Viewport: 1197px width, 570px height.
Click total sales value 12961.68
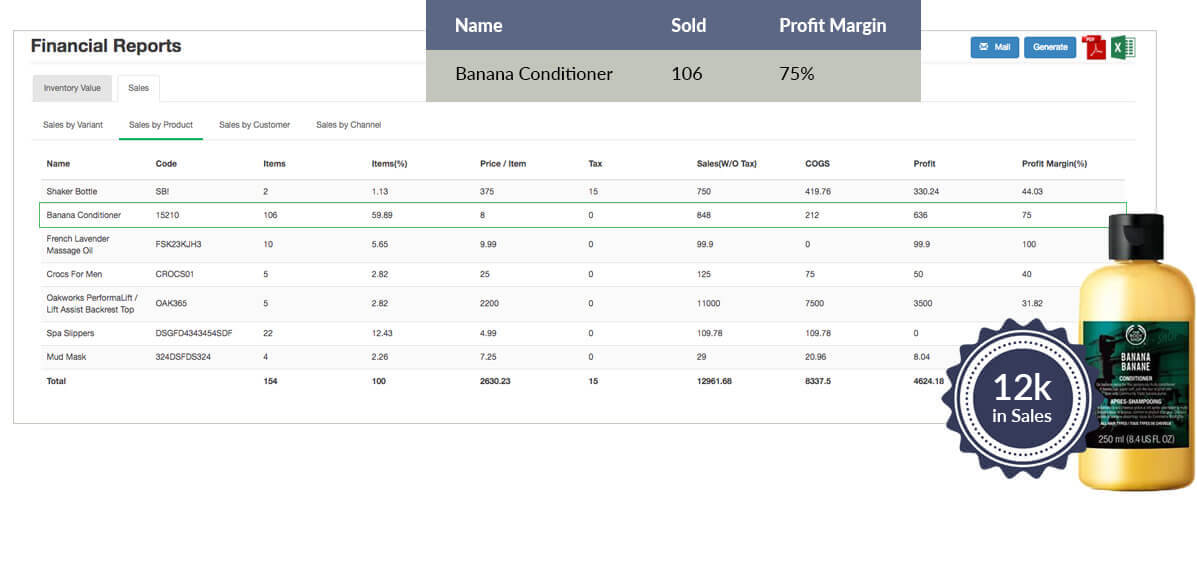714,381
